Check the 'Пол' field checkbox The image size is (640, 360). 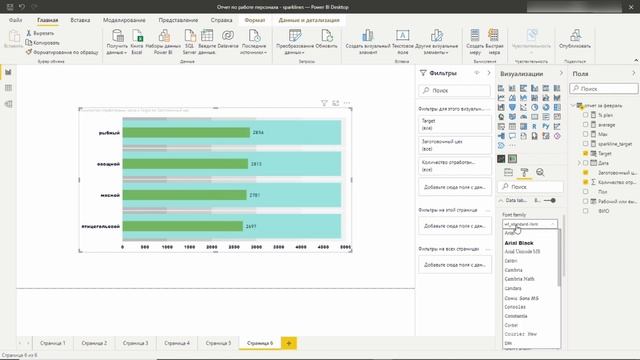click(585, 191)
